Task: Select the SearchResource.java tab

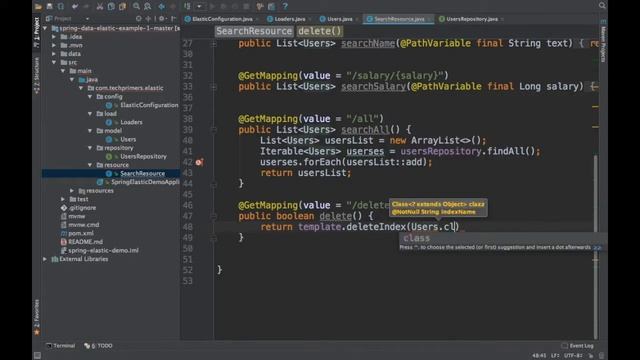Action: (x=399, y=19)
